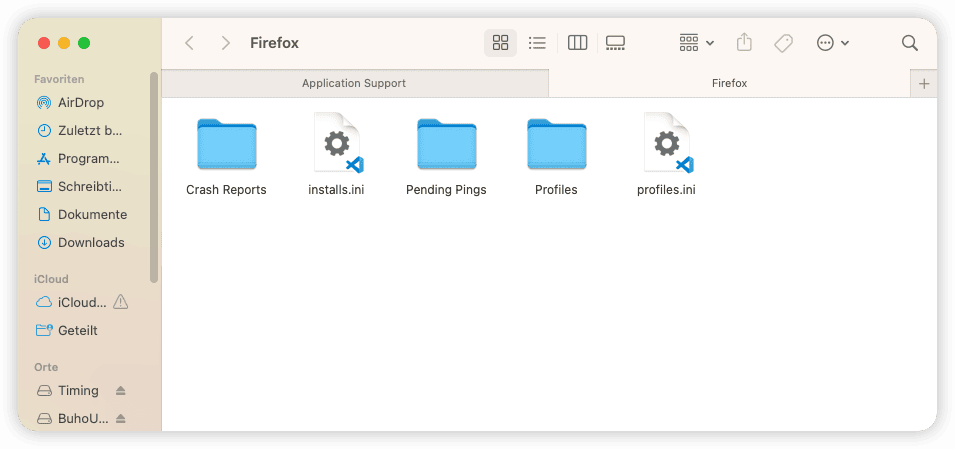Click the Pending Pings label

pyautogui.click(x=446, y=190)
